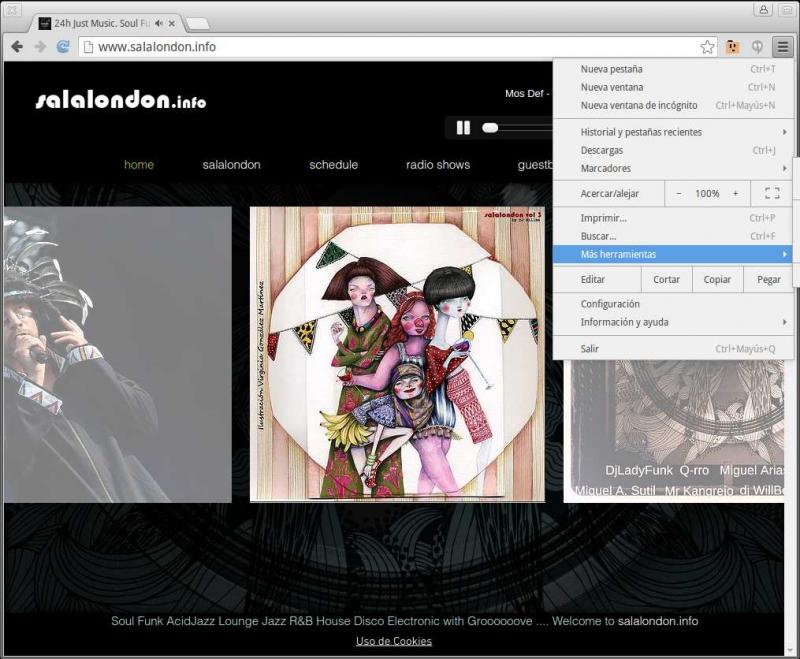Image resolution: width=800 pixels, height=659 pixels.
Task: Open the radio shows nav link
Action: tap(438, 165)
